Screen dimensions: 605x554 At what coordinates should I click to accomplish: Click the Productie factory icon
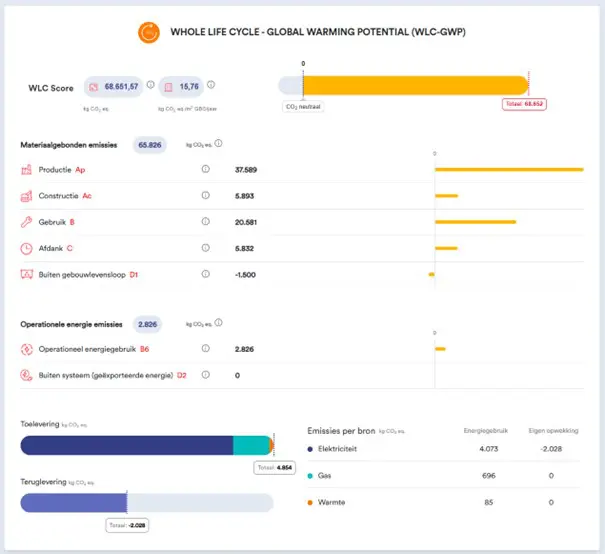(x=27, y=170)
